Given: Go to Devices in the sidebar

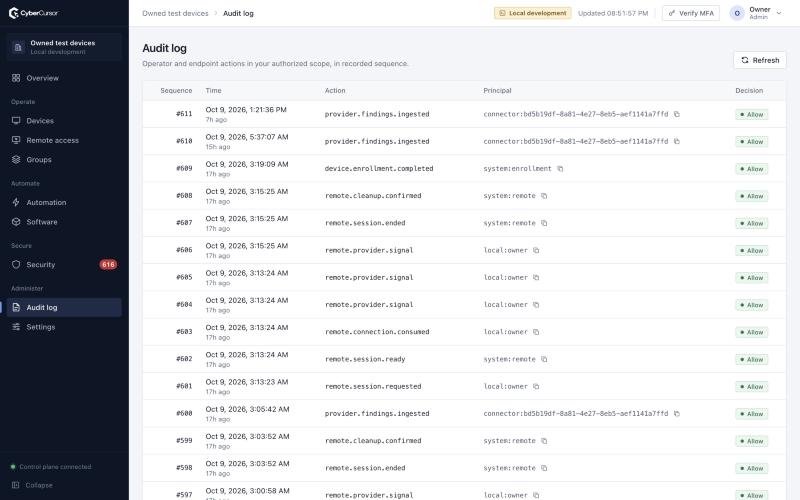Looking at the screenshot, I should point(64,121).
